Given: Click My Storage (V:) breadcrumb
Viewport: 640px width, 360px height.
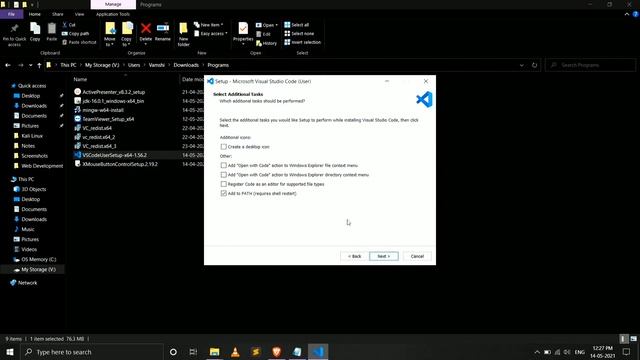Looking at the screenshot, I should coord(102,65).
